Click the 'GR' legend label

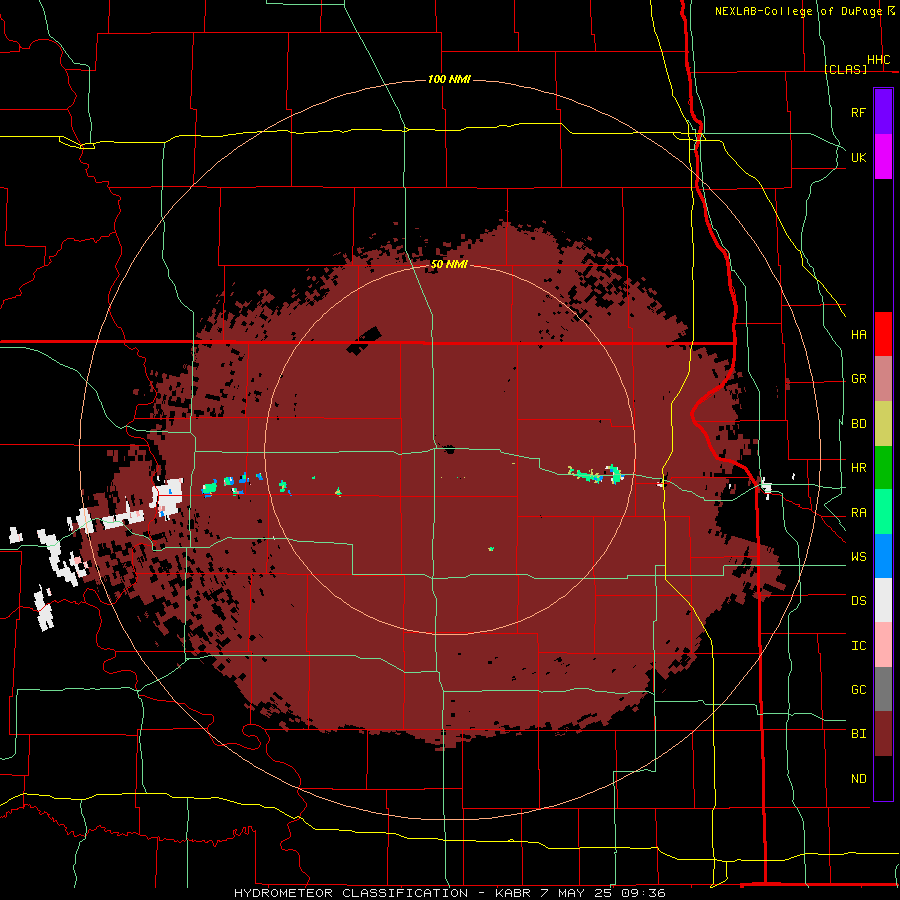click(x=858, y=379)
